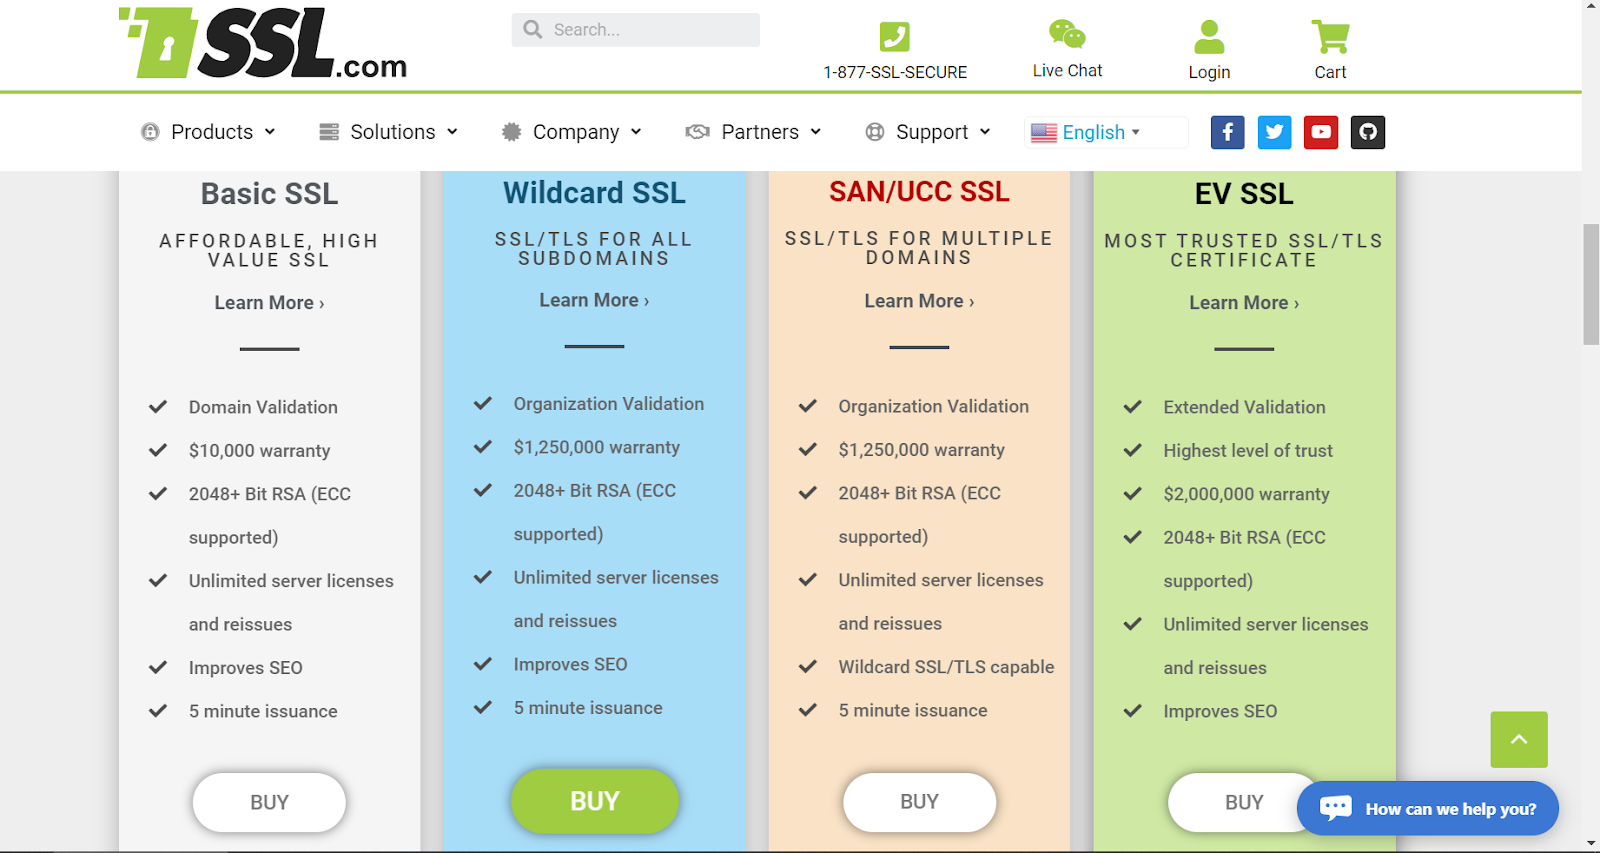The height and width of the screenshot is (853, 1600).
Task: Click the Company gear icon
Action: coord(511,132)
